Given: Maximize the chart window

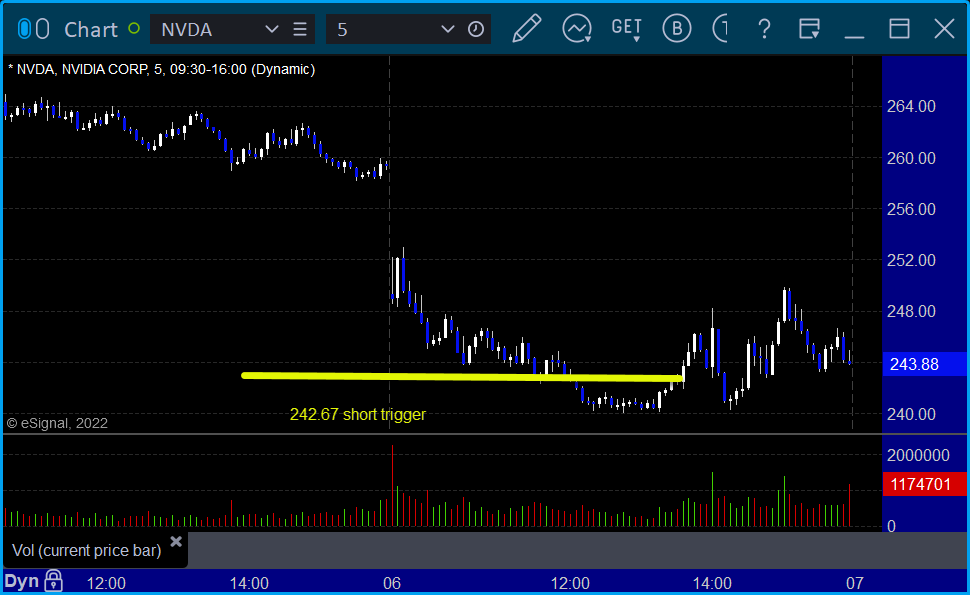Looking at the screenshot, I should [899, 28].
